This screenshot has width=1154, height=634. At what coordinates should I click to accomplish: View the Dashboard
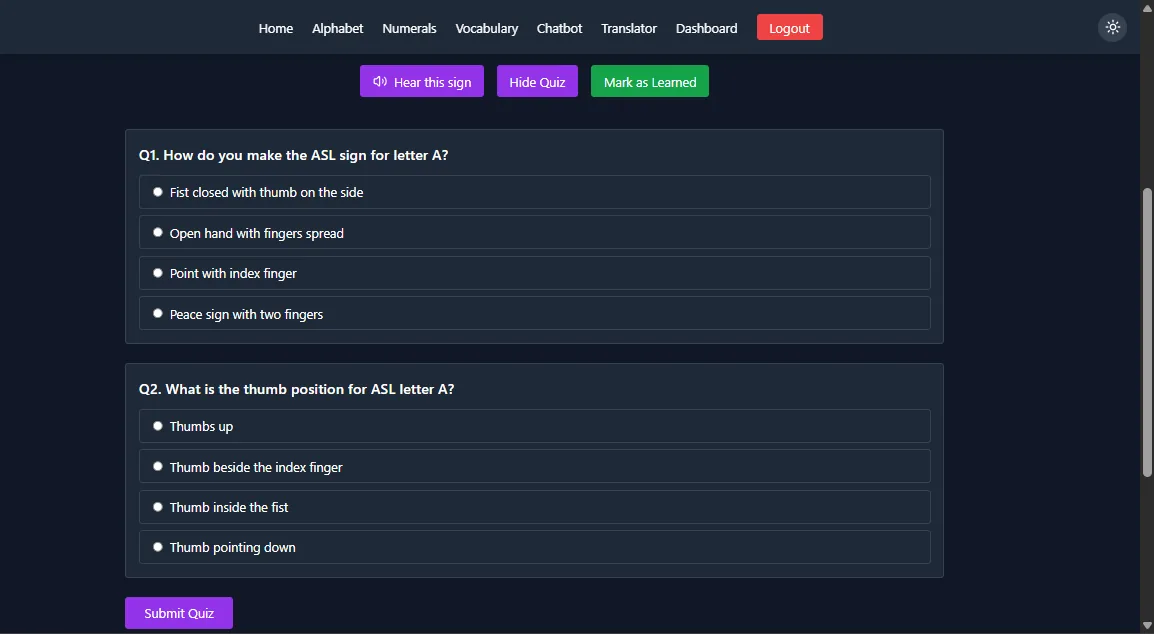click(707, 28)
